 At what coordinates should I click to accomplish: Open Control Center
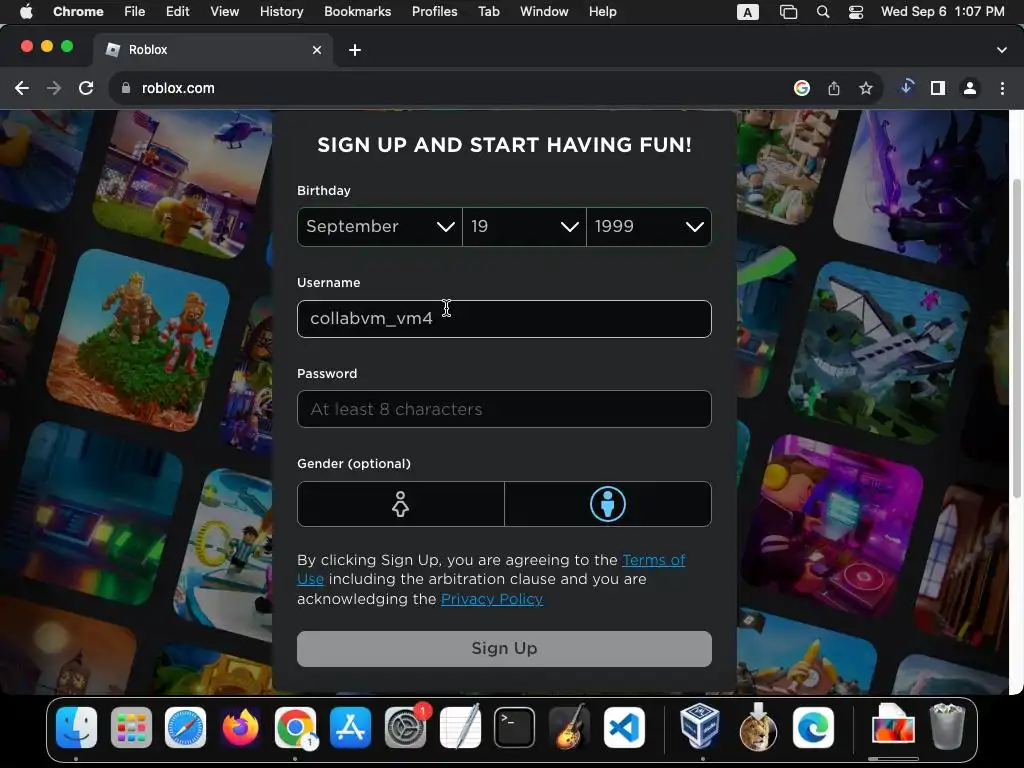tap(856, 12)
